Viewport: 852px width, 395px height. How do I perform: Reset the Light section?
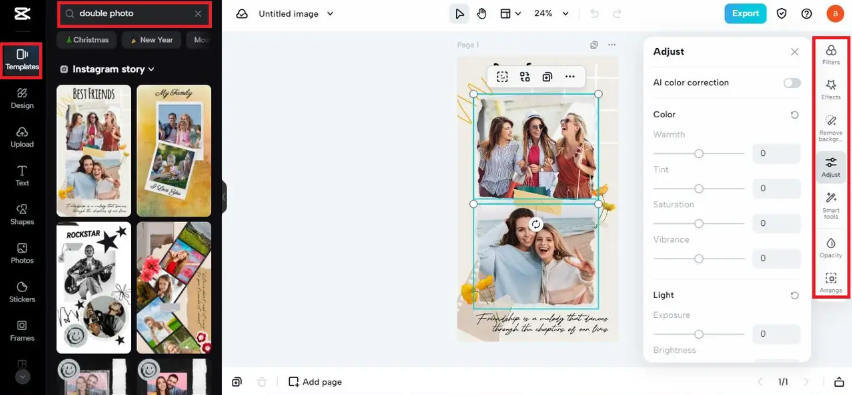[x=794, y=296]
